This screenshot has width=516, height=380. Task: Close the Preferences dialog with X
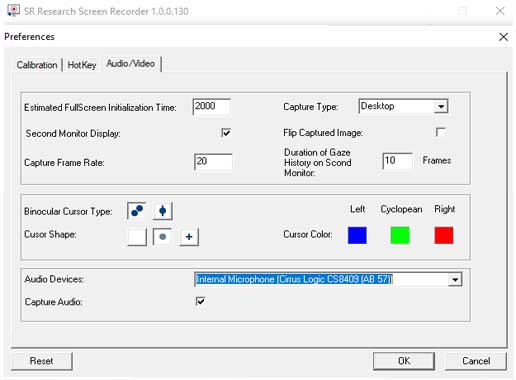[x=503, y=37]
